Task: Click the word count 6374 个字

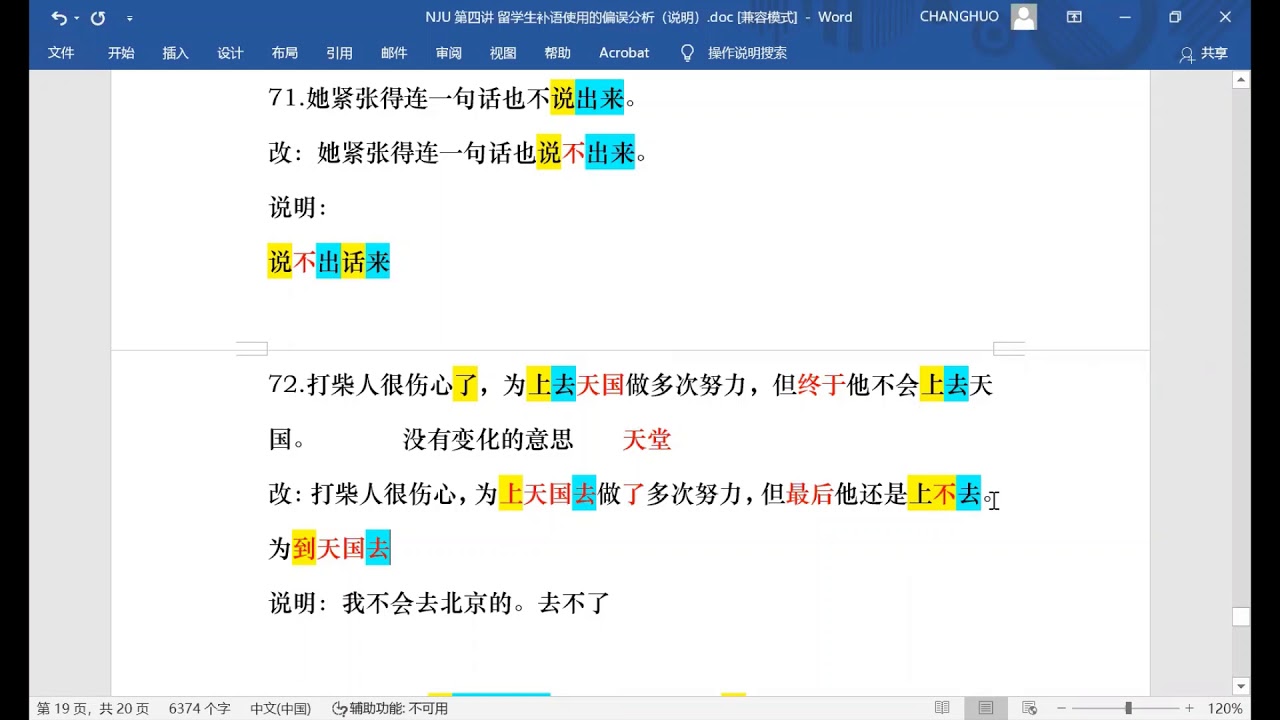Action: coord(199,708)
